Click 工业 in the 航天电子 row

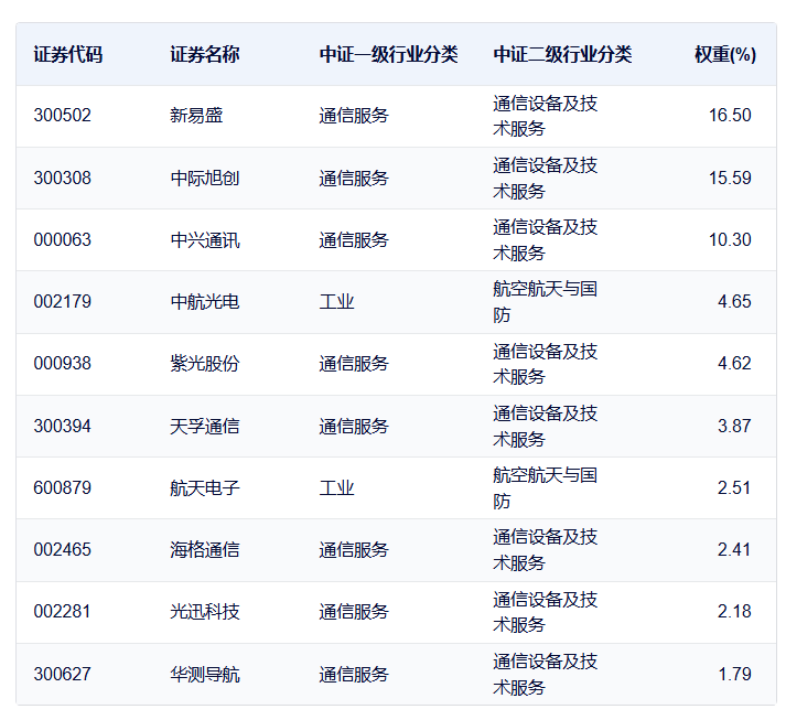(x=337, y=488)
